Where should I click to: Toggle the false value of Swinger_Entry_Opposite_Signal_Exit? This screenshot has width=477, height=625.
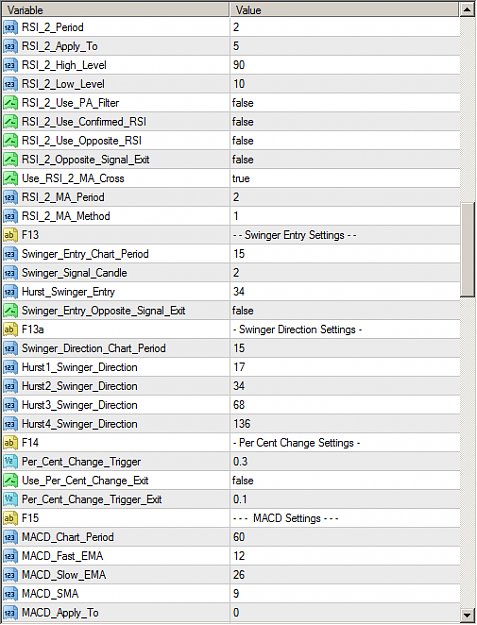[x=243, y=311]
